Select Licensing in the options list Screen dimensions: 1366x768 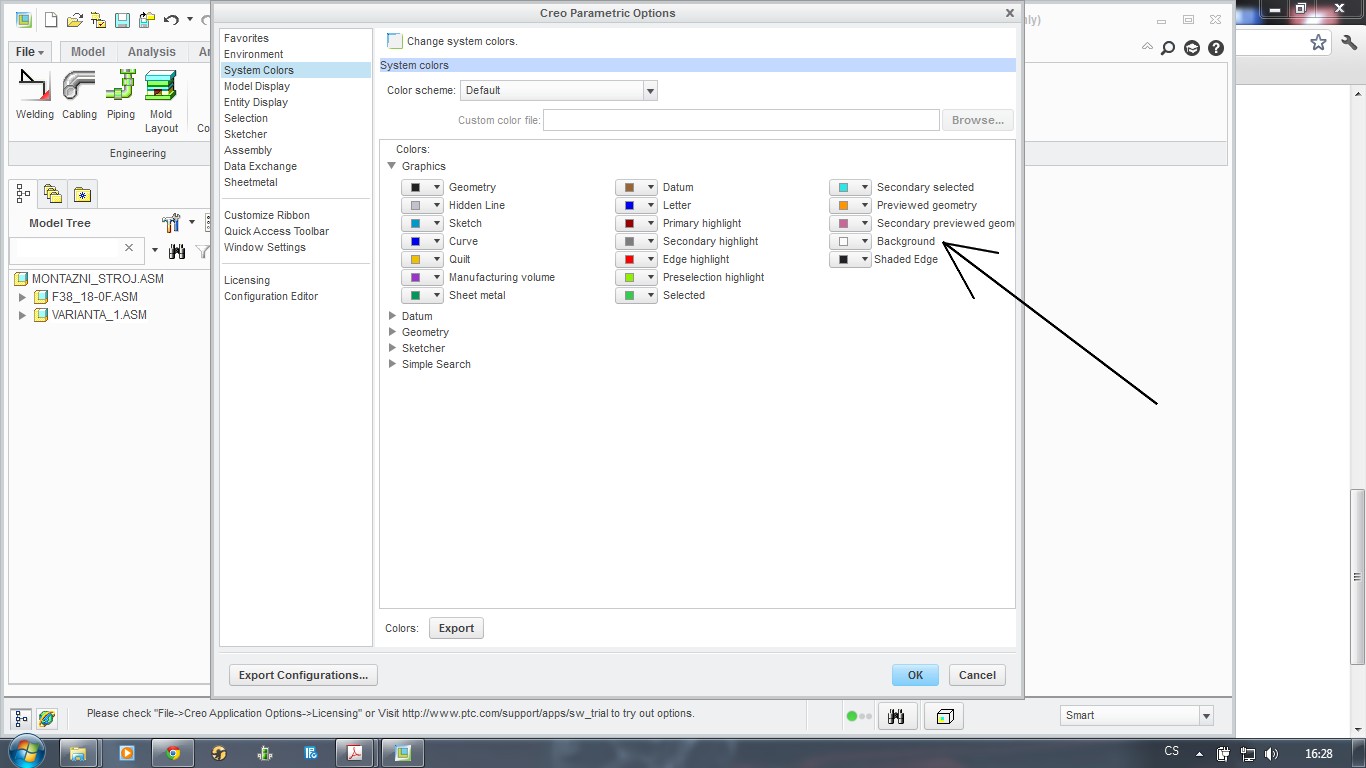[x=247, y=280]
